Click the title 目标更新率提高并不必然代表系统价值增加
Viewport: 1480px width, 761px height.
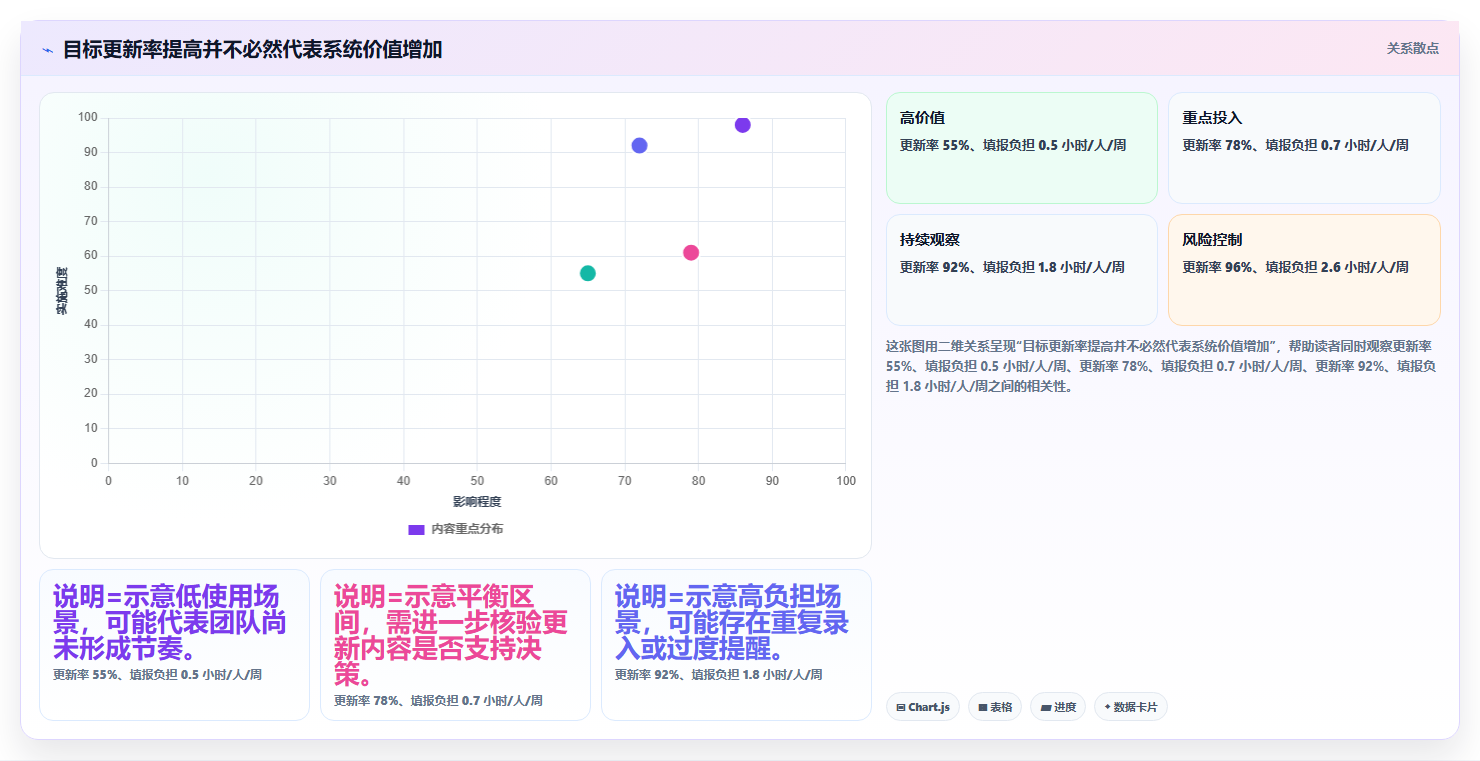252,49
